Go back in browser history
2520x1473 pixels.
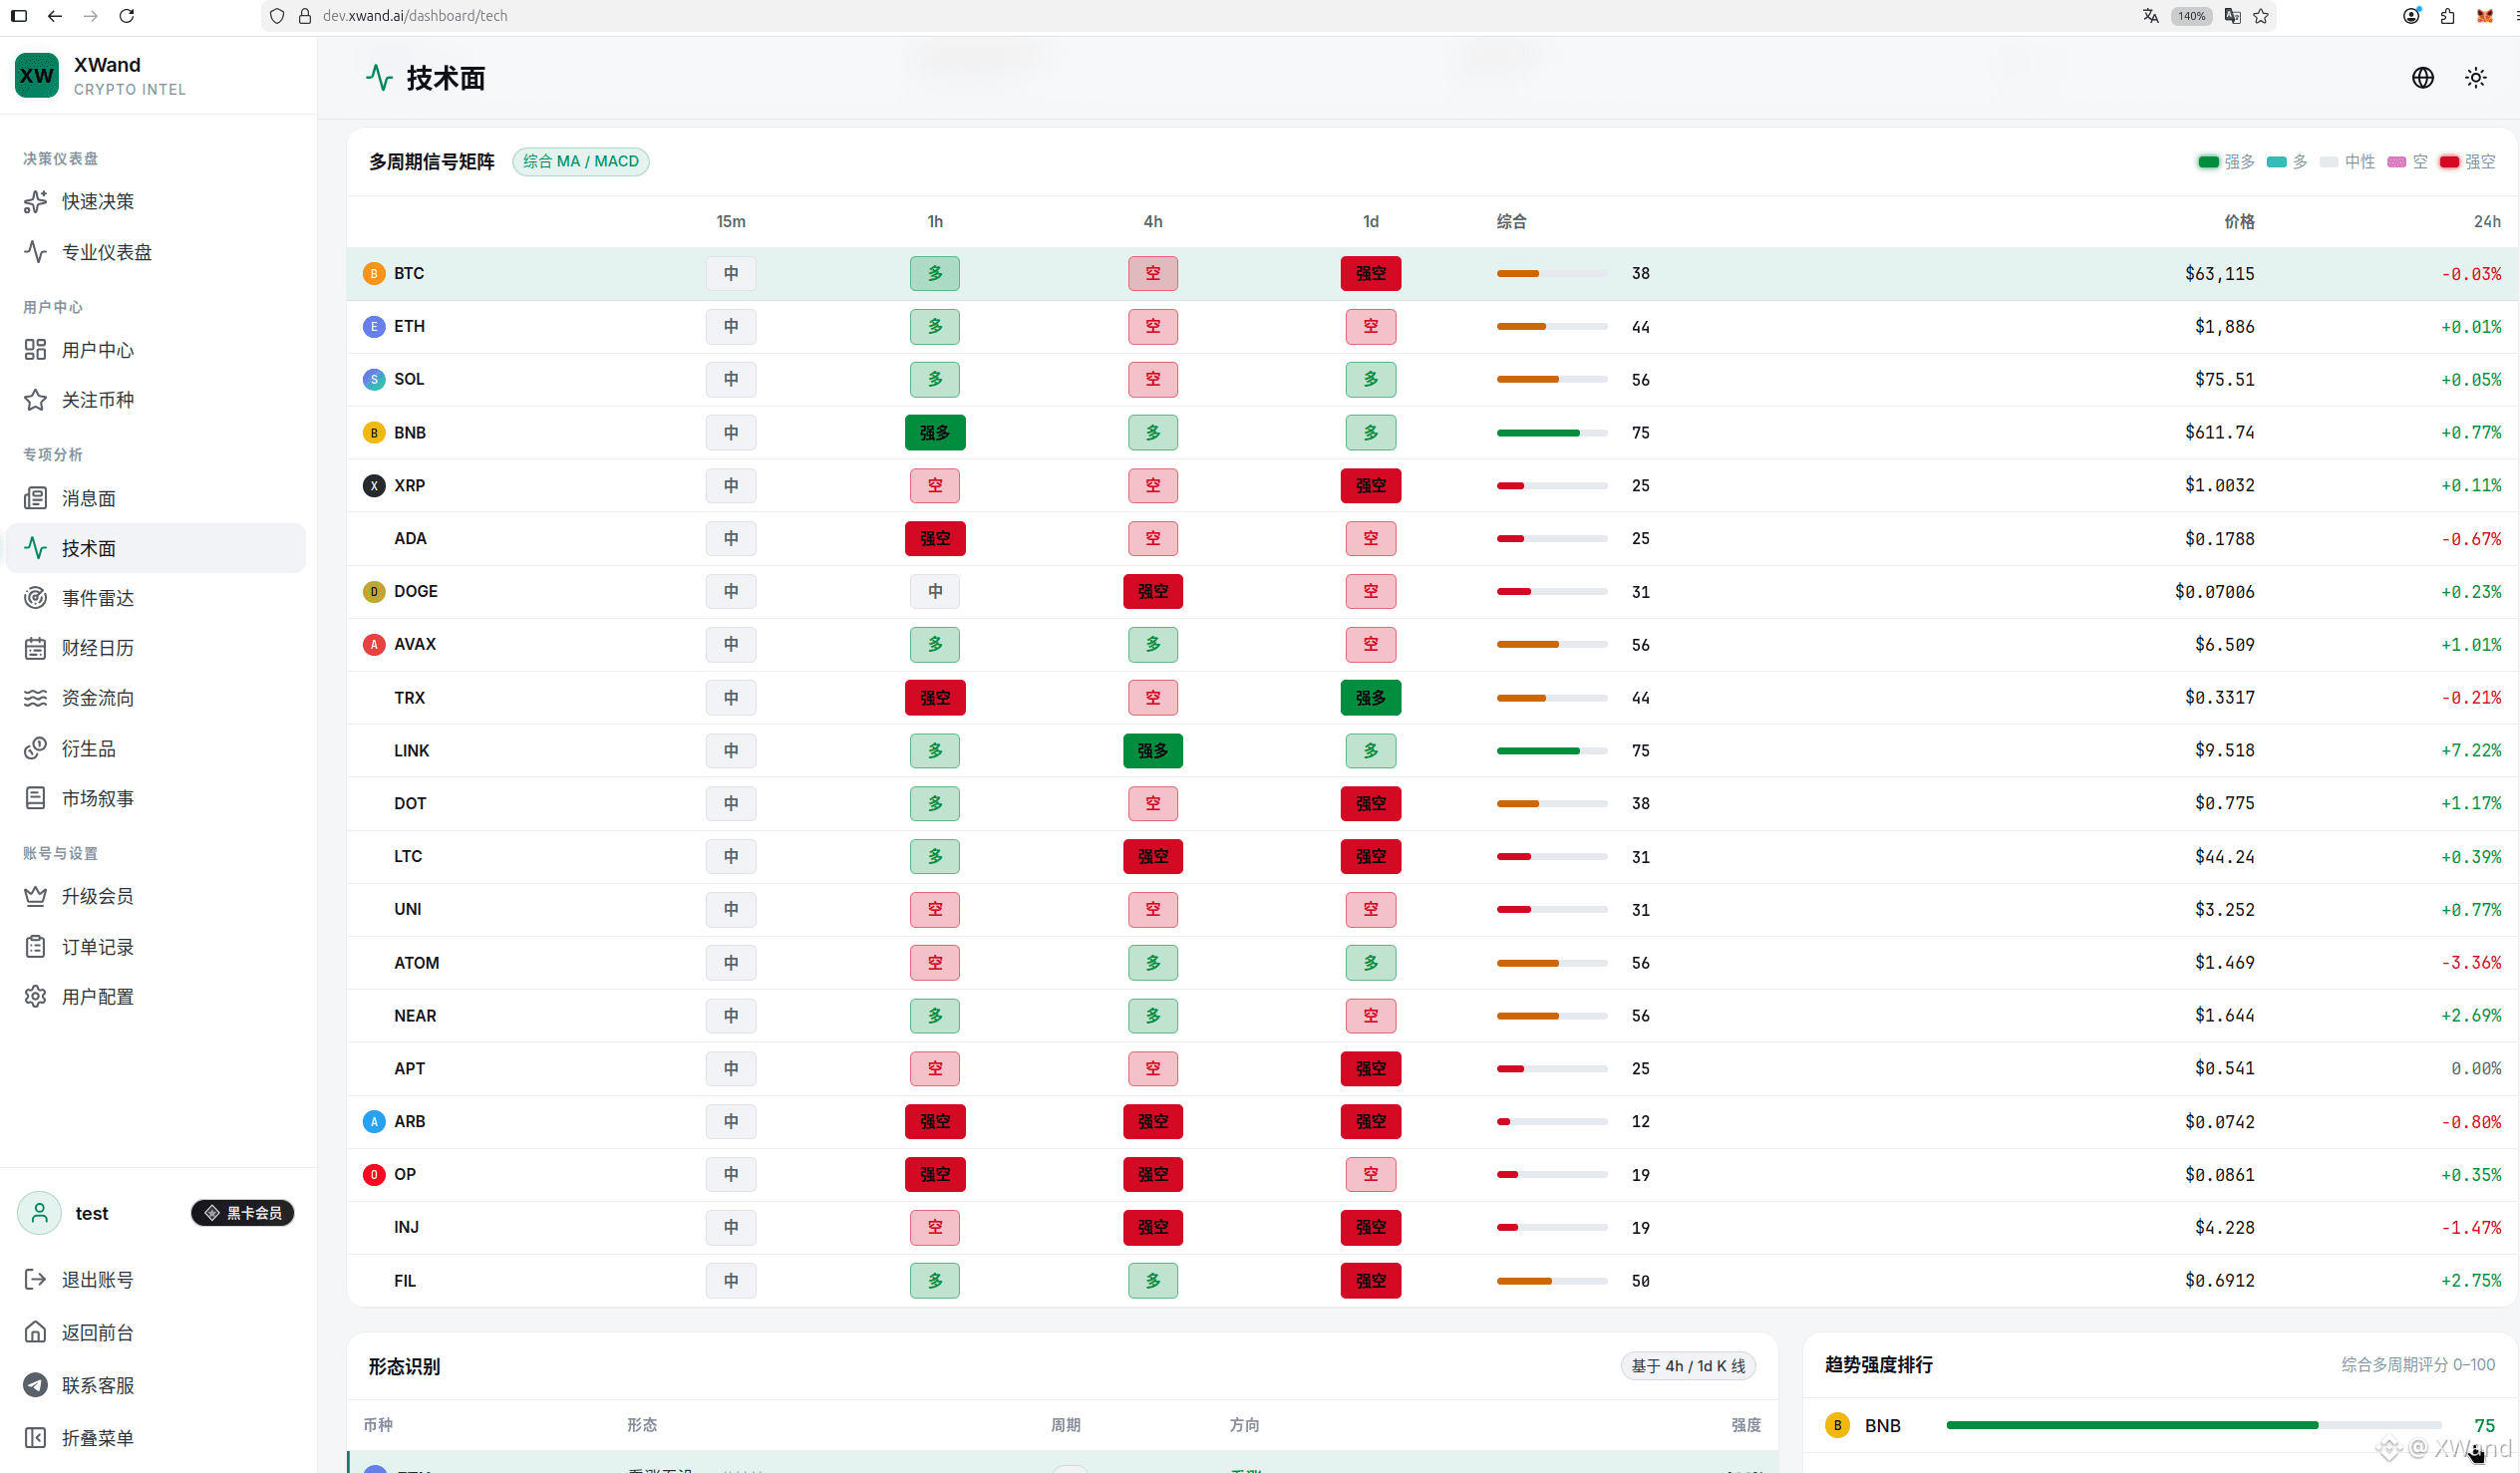[x=55, y=16]
